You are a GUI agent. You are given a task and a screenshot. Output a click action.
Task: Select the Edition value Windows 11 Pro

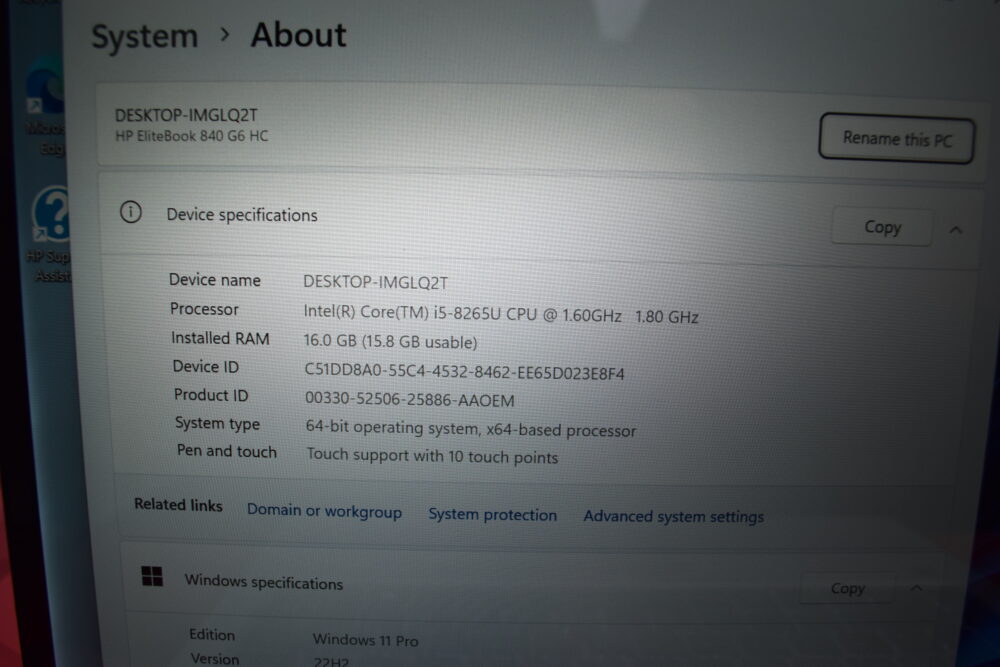pyautogui.click(x=365, y=640)
